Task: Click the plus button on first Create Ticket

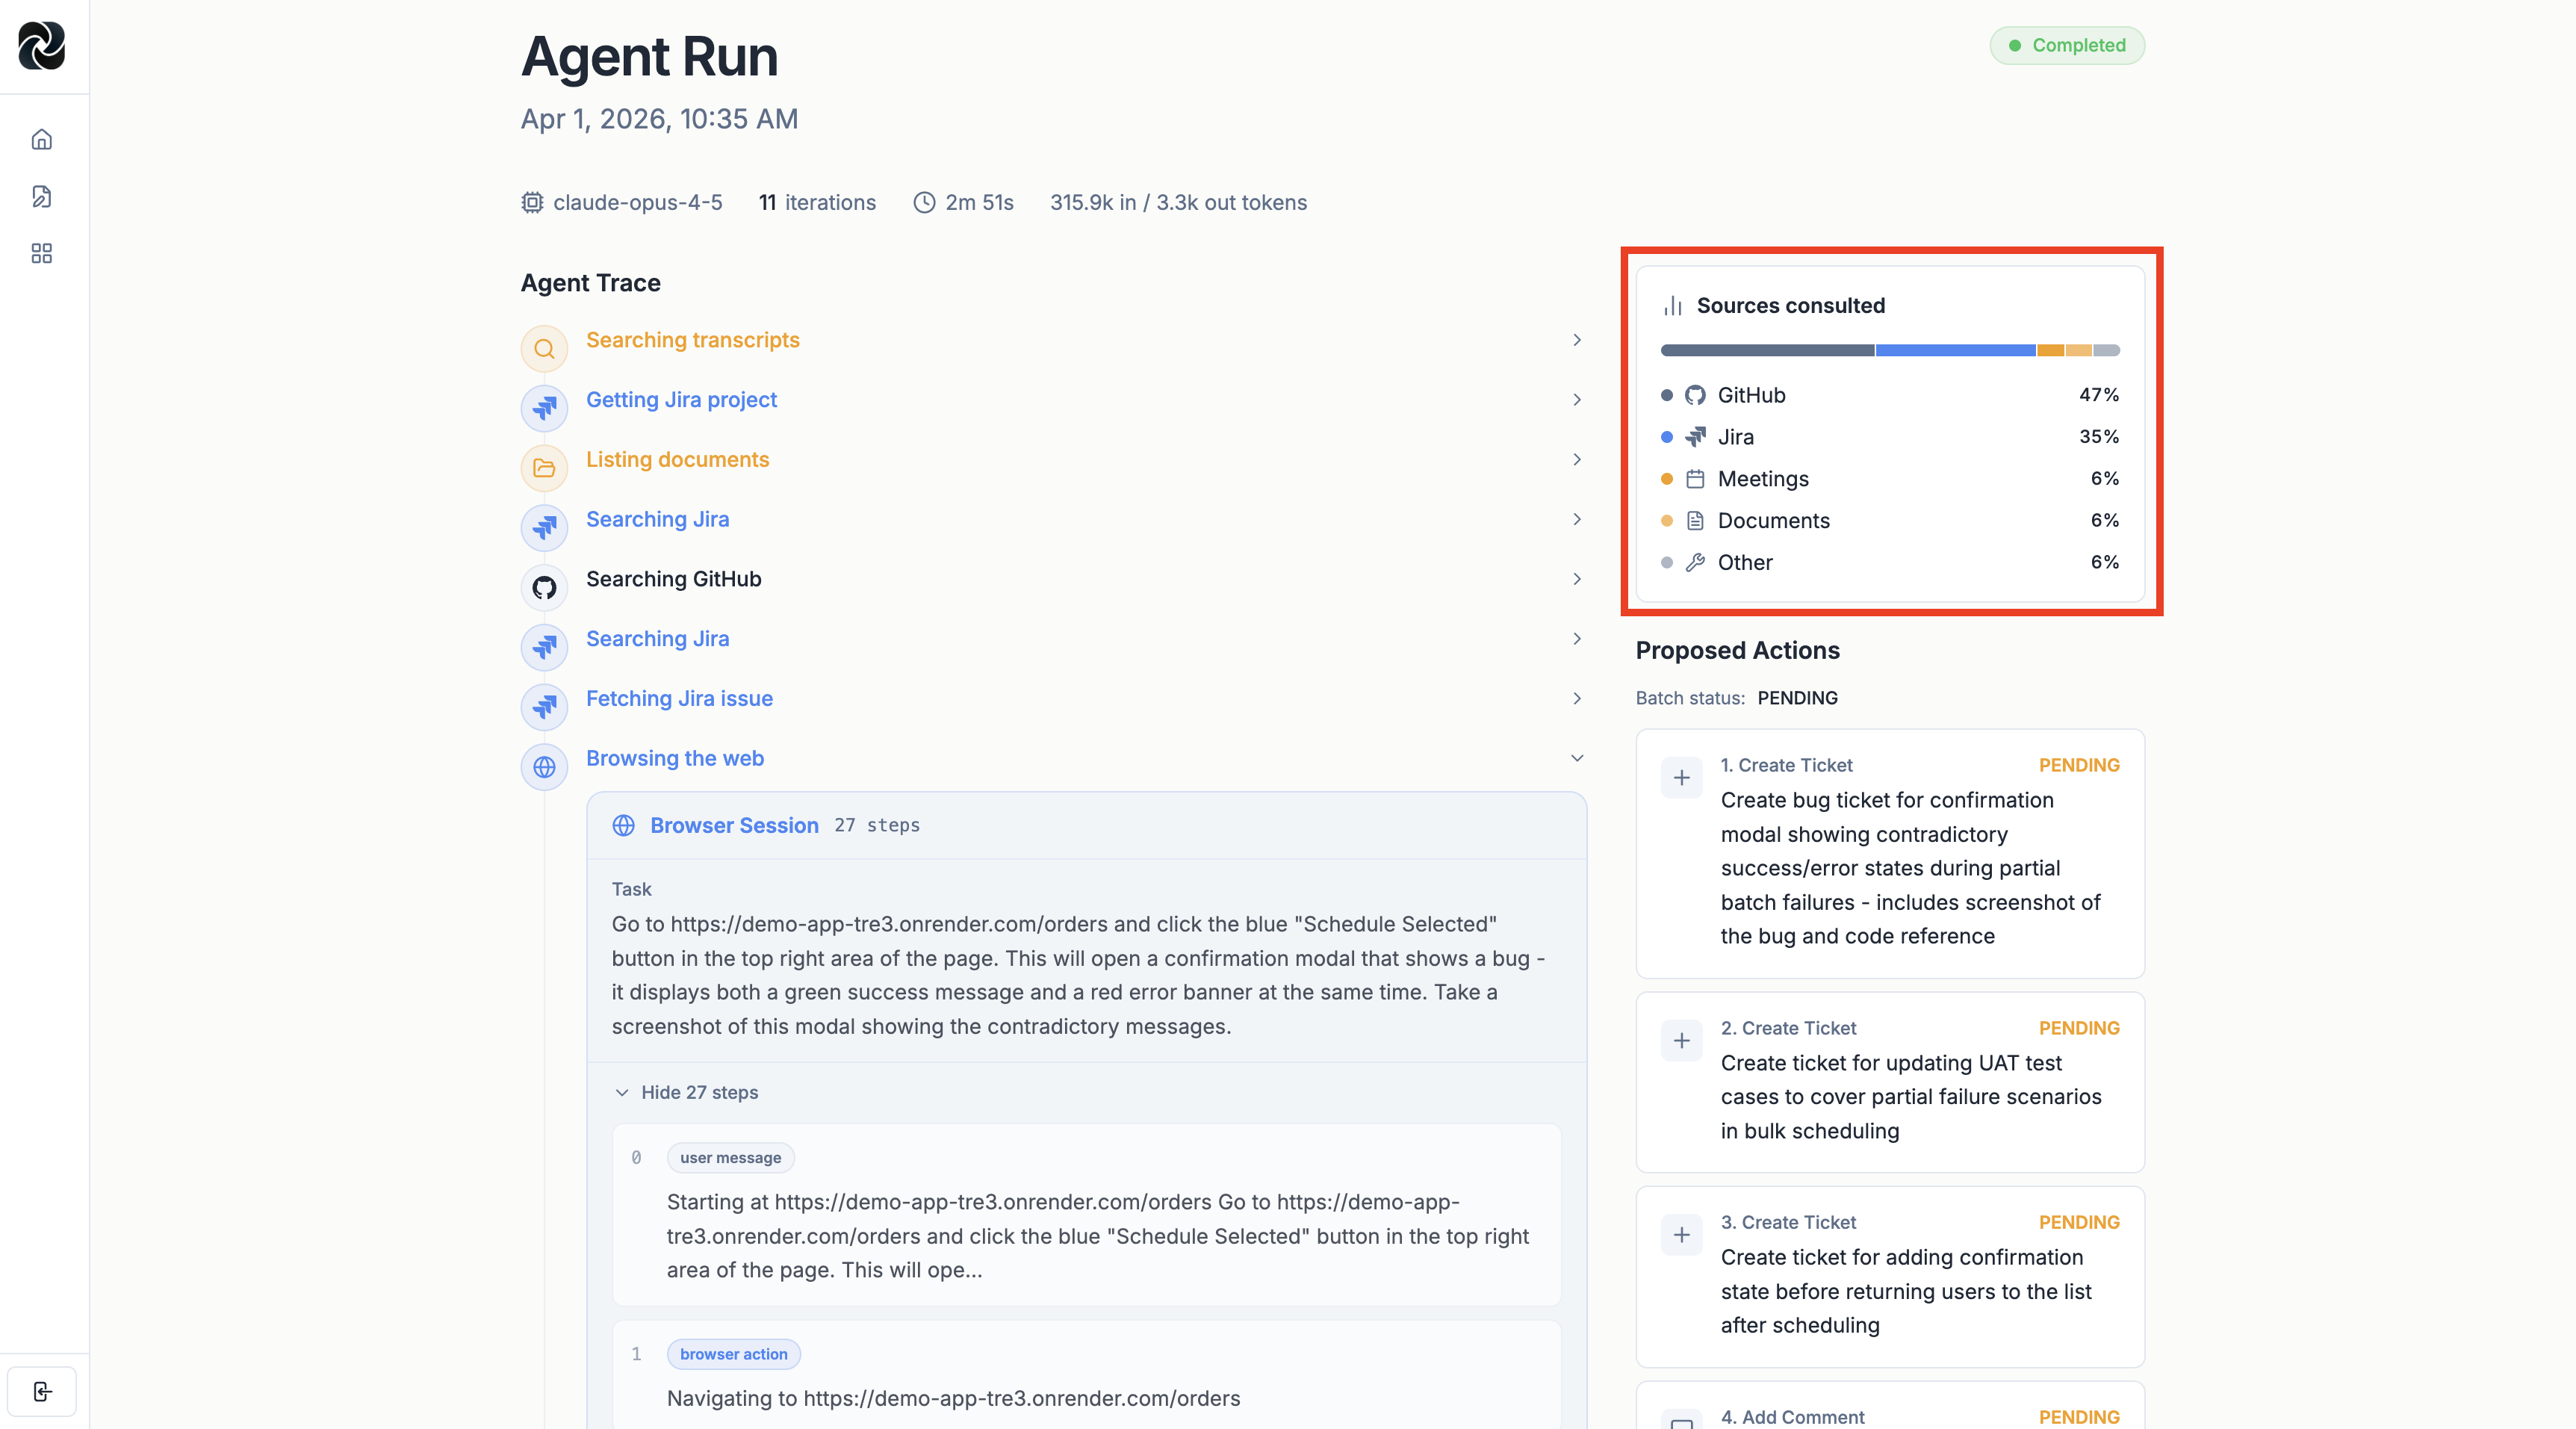Action: tap(1681, 778)
